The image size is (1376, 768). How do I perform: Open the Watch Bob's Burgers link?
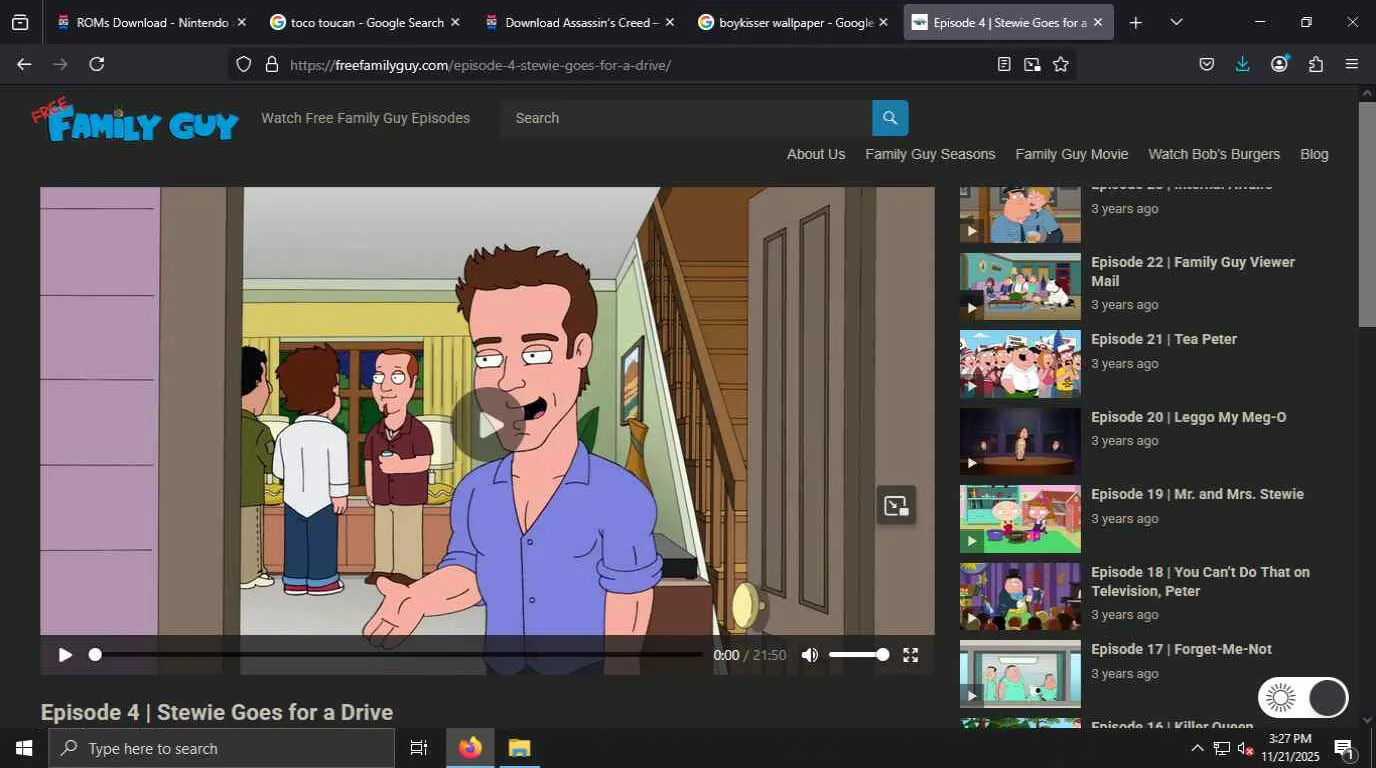tap(1214, 154)
